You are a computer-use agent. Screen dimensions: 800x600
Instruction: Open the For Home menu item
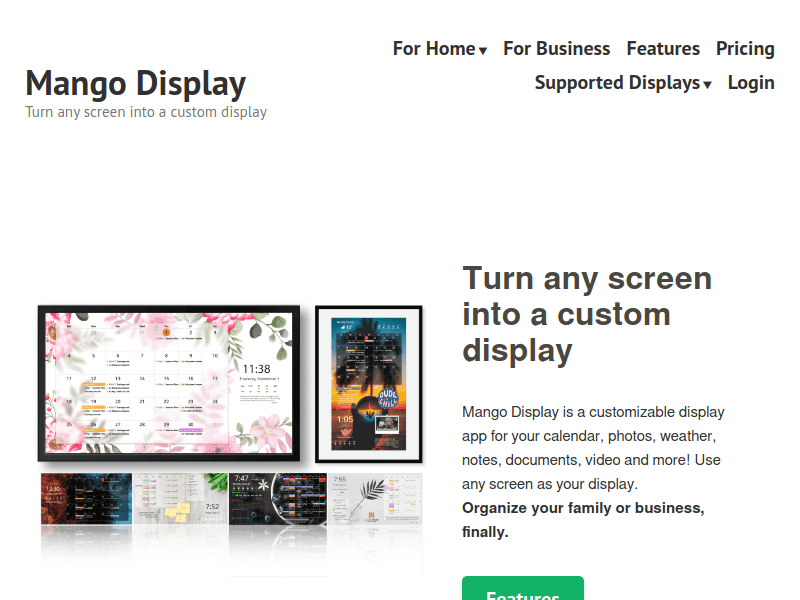434,49
